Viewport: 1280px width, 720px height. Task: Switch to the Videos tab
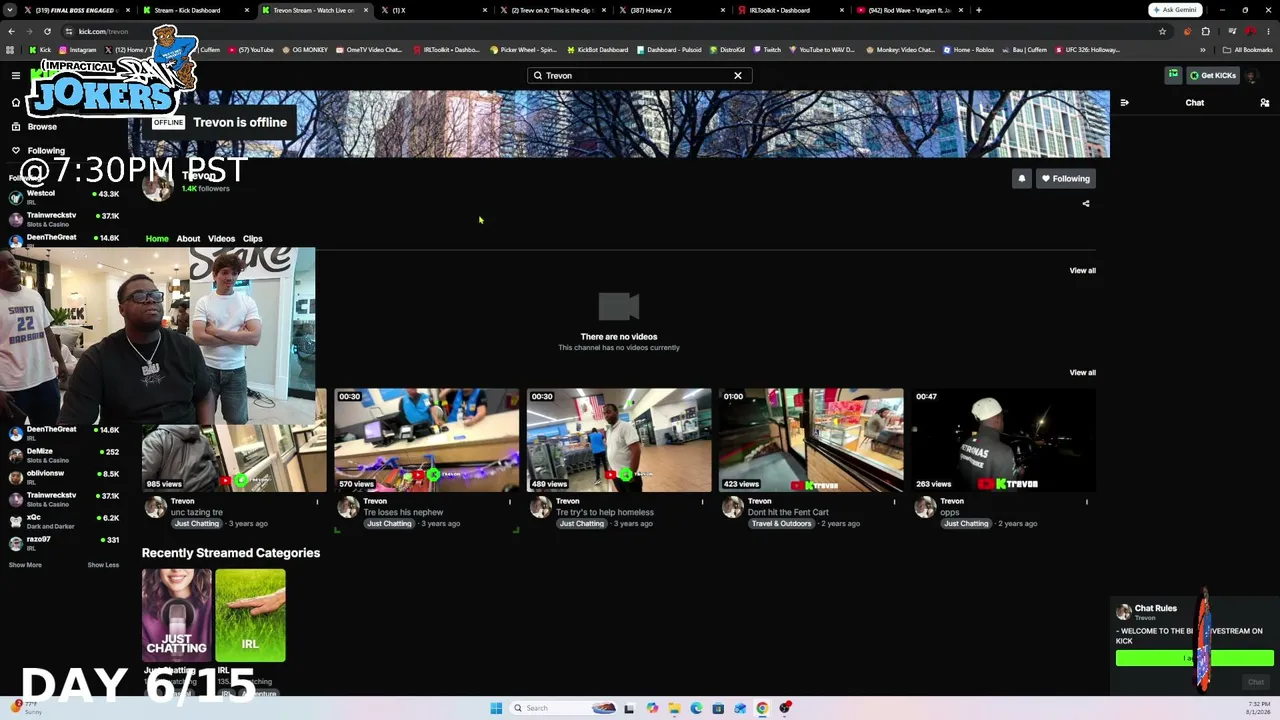click(x=221, y=239)
